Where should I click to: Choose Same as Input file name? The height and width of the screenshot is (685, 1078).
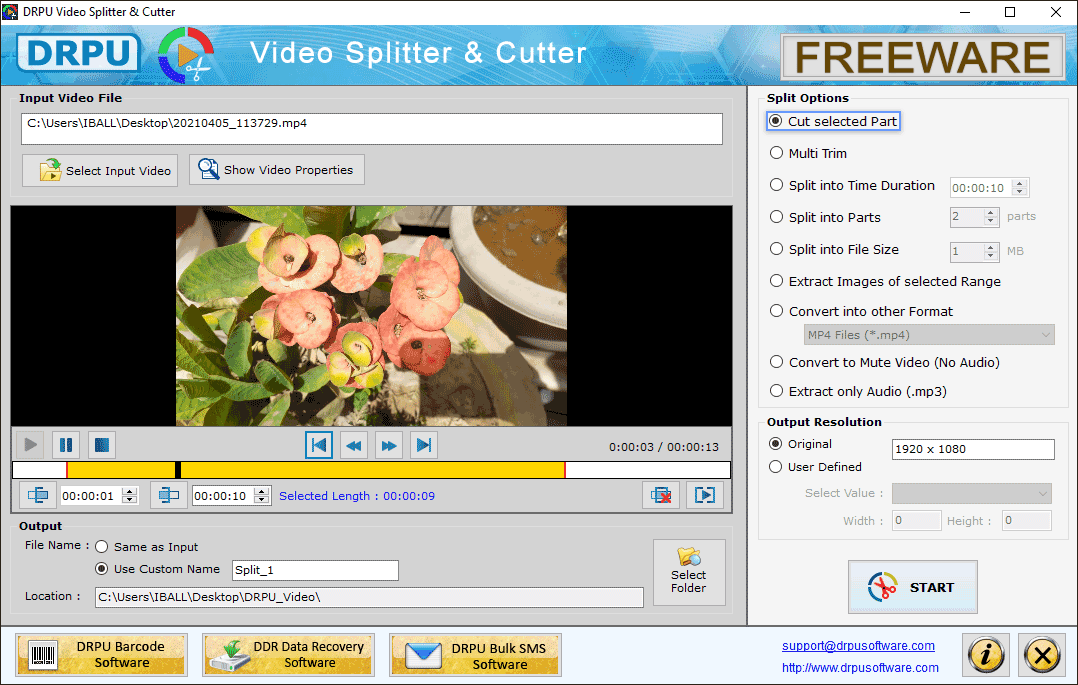pos(146,547)
